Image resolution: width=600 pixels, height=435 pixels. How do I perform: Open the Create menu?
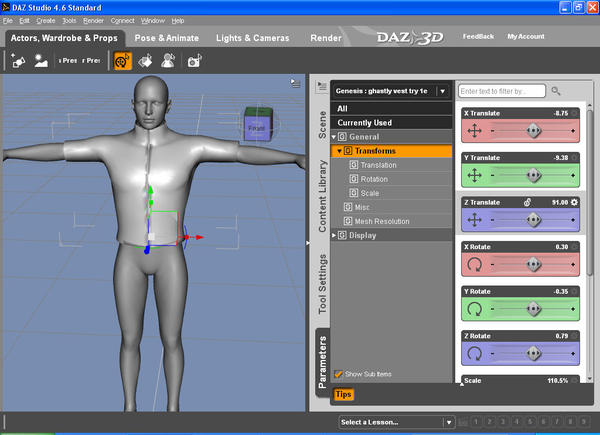click(46, 21)
